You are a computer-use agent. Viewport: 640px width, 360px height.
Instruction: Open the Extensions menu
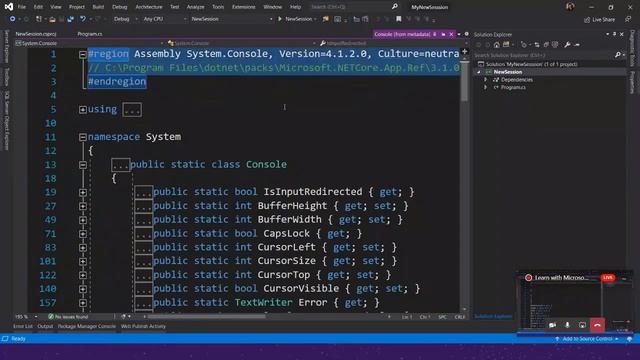click(243, 7)
